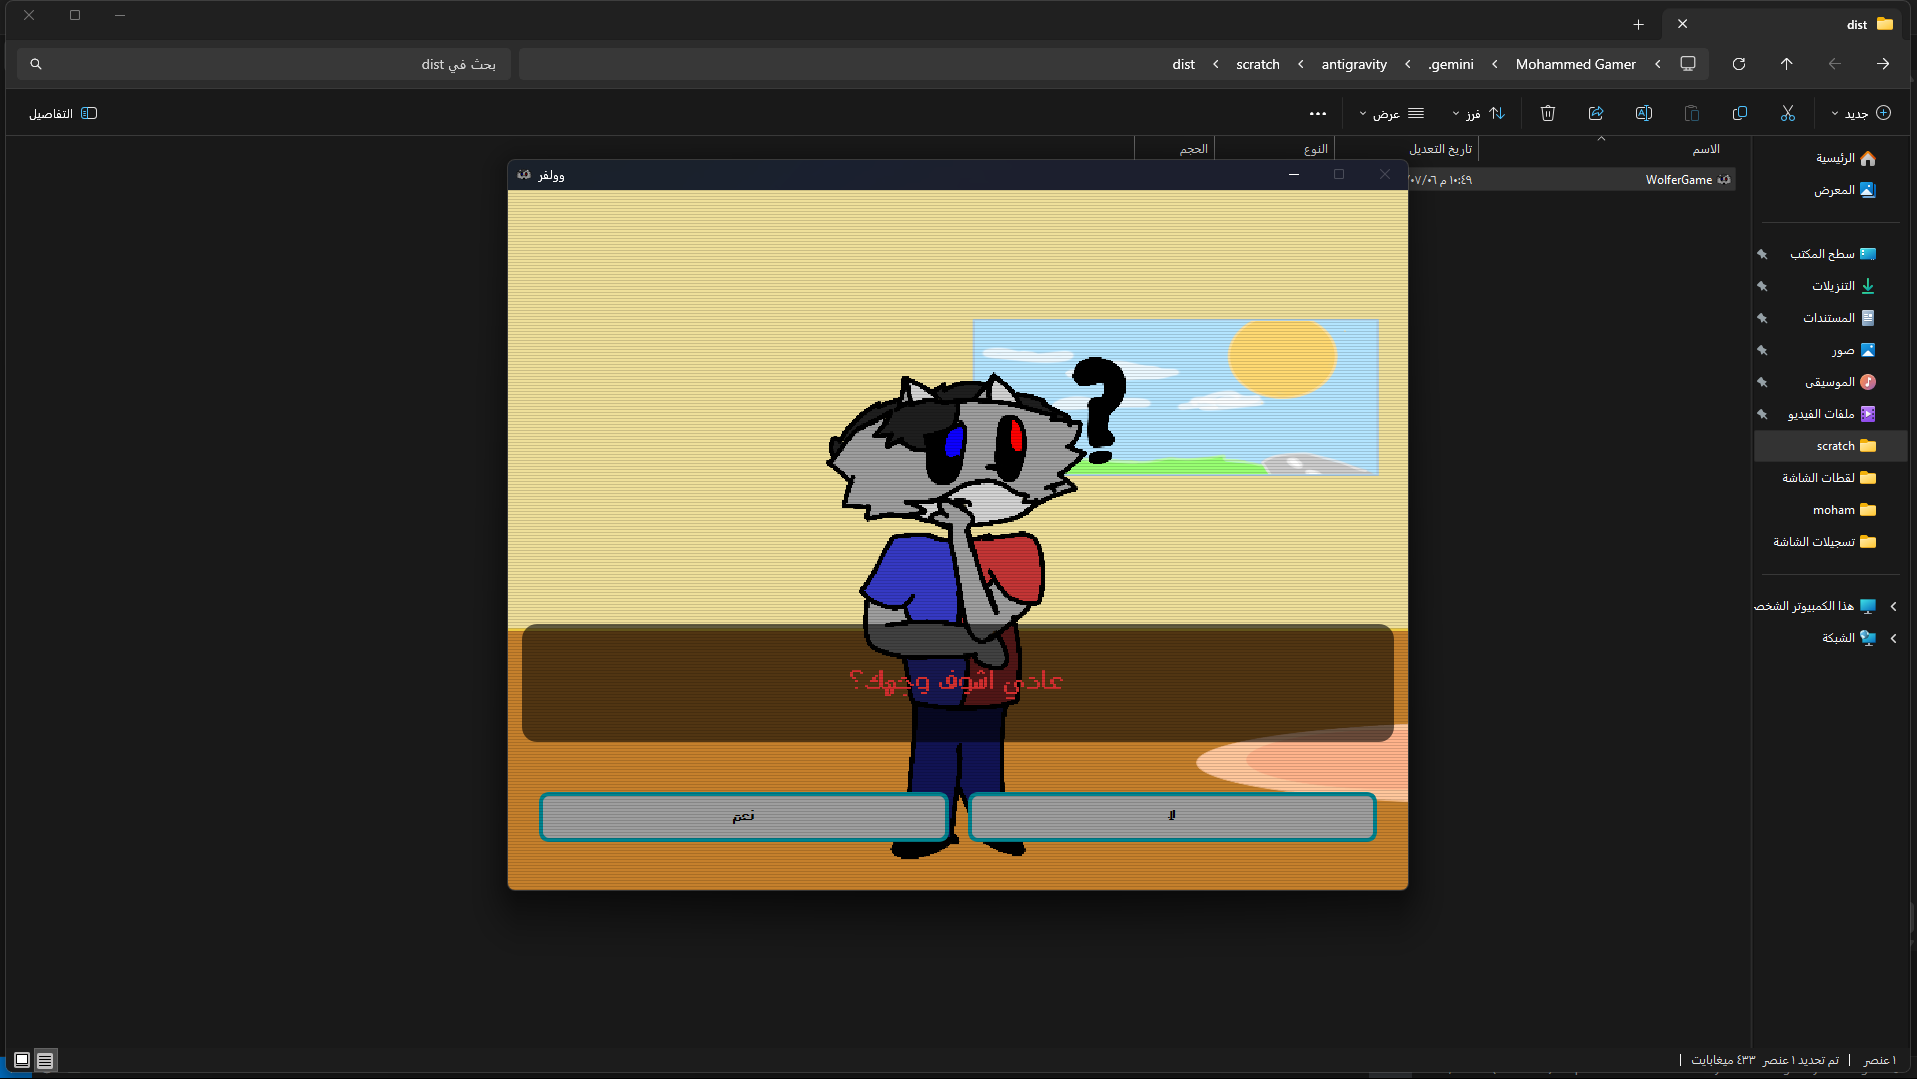Image resolution: width=1917 pixels, height=1079 pixels.
Task: Click the ولفر game title bar icon
Action: coord(524,175)
